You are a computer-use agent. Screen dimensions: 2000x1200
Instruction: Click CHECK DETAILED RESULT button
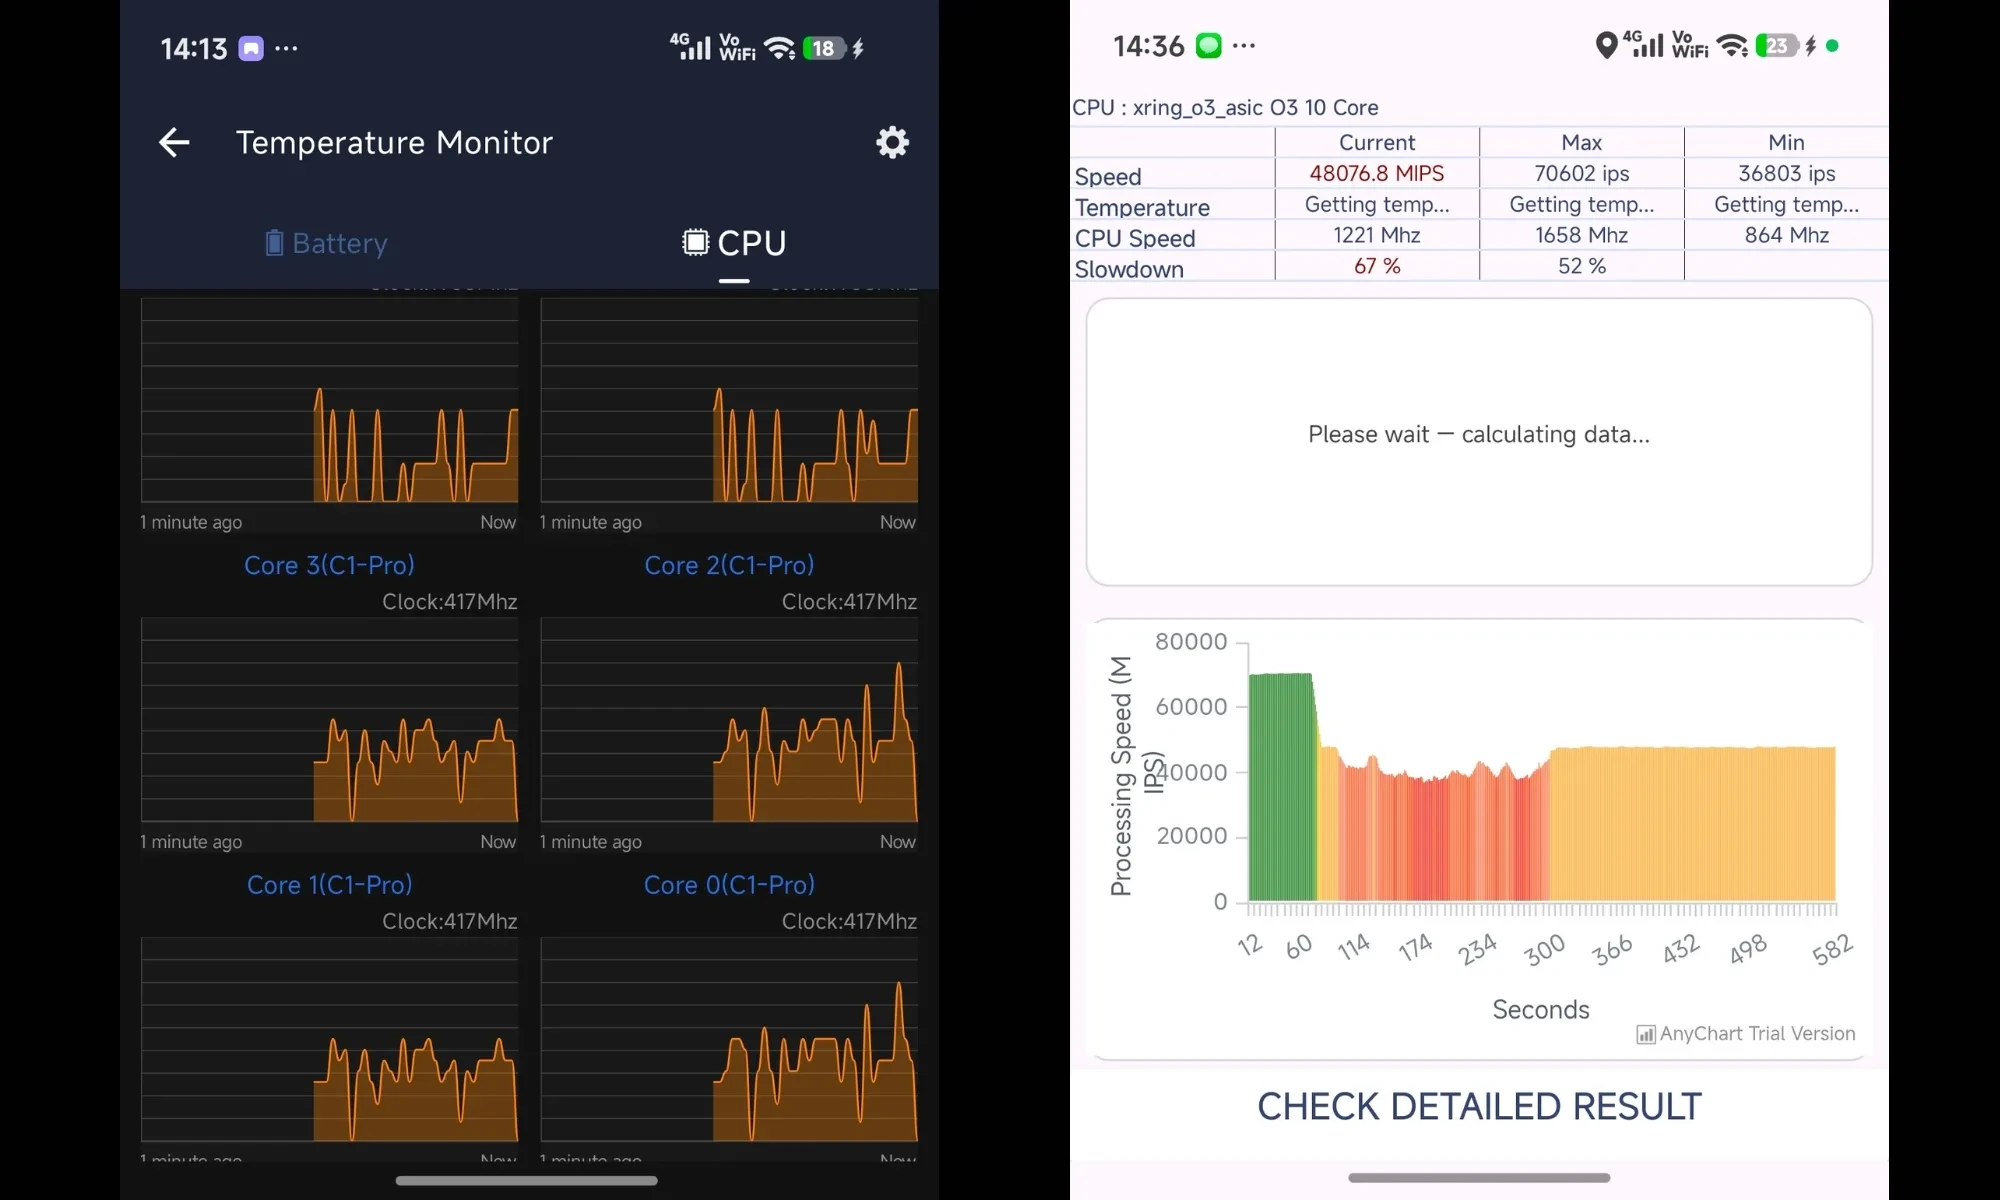[x=1479, y=1107]
